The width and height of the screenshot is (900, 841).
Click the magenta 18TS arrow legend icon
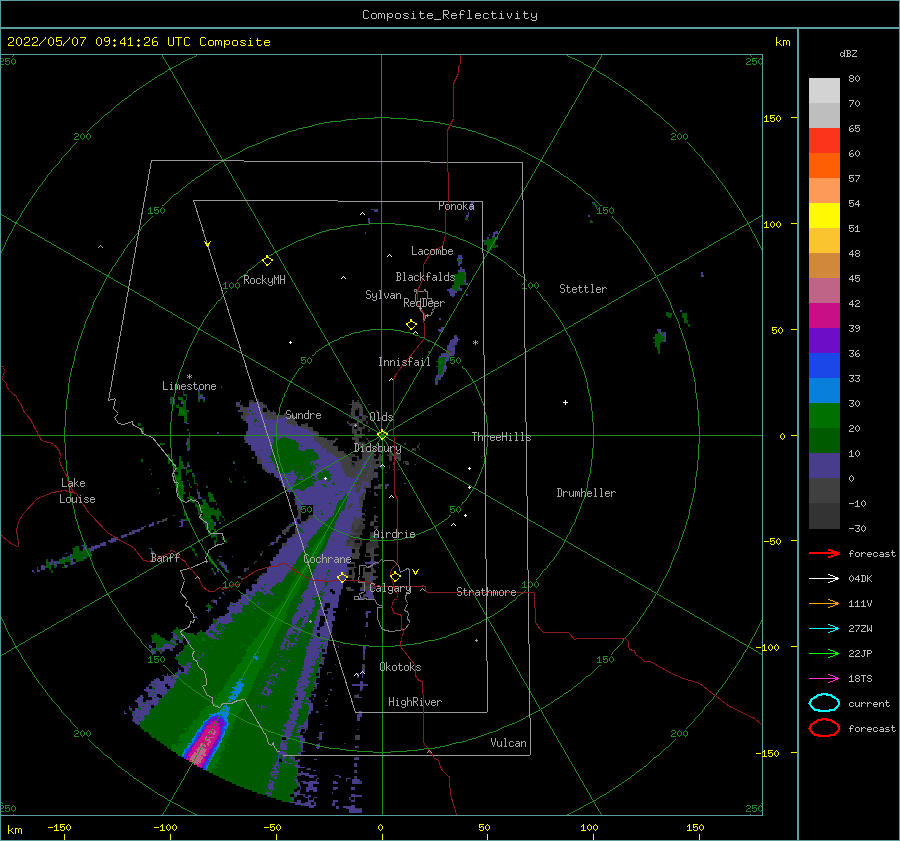(x=824, y=678)
